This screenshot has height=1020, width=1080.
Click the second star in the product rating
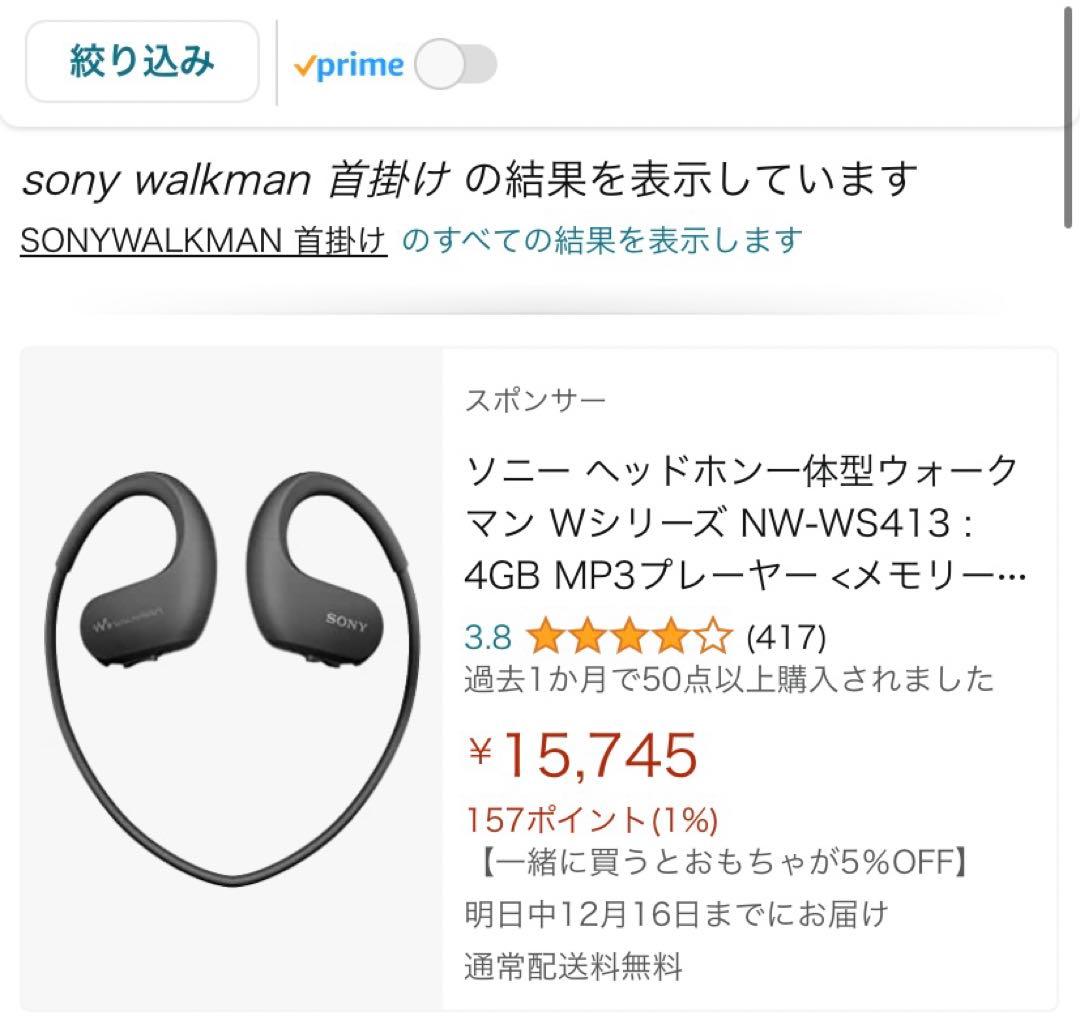(x=585, y=636)
